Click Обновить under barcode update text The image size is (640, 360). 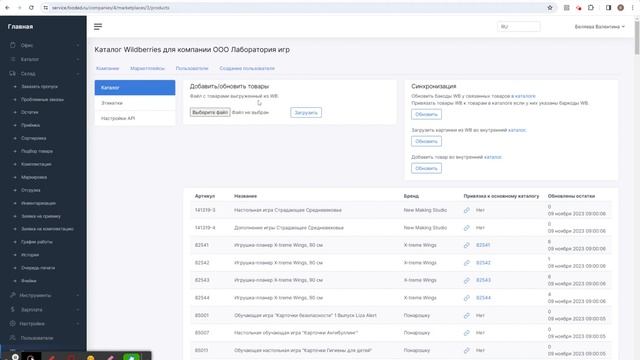(x=426, y=114)
